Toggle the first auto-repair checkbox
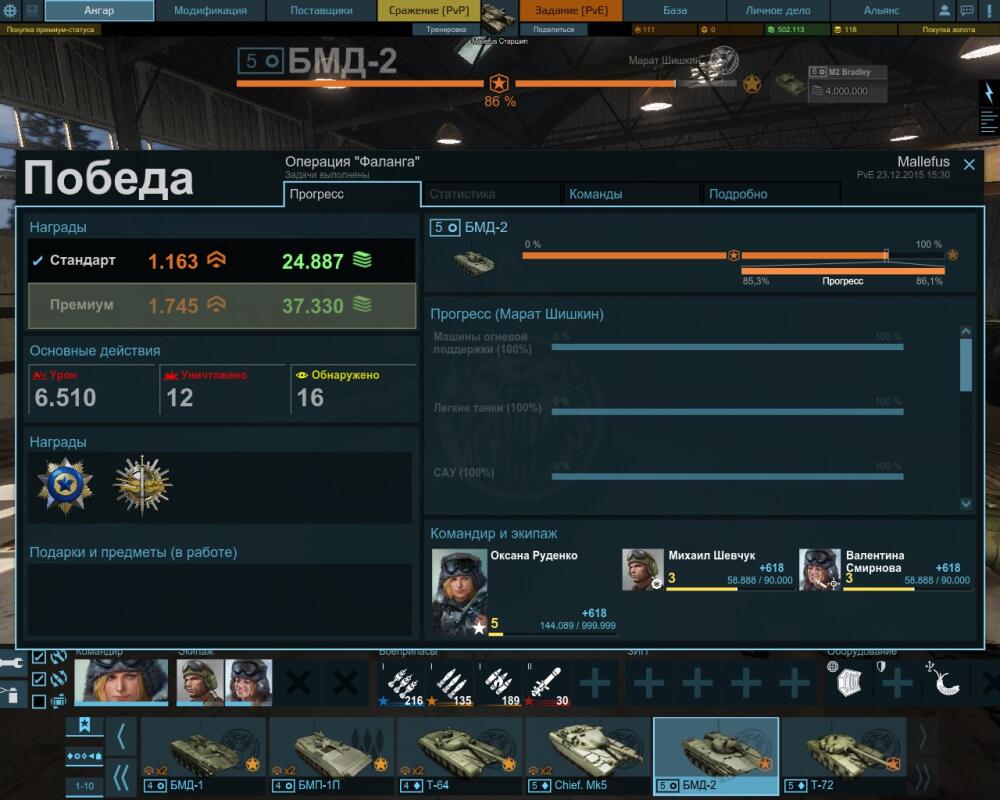 tap(39, 657)
